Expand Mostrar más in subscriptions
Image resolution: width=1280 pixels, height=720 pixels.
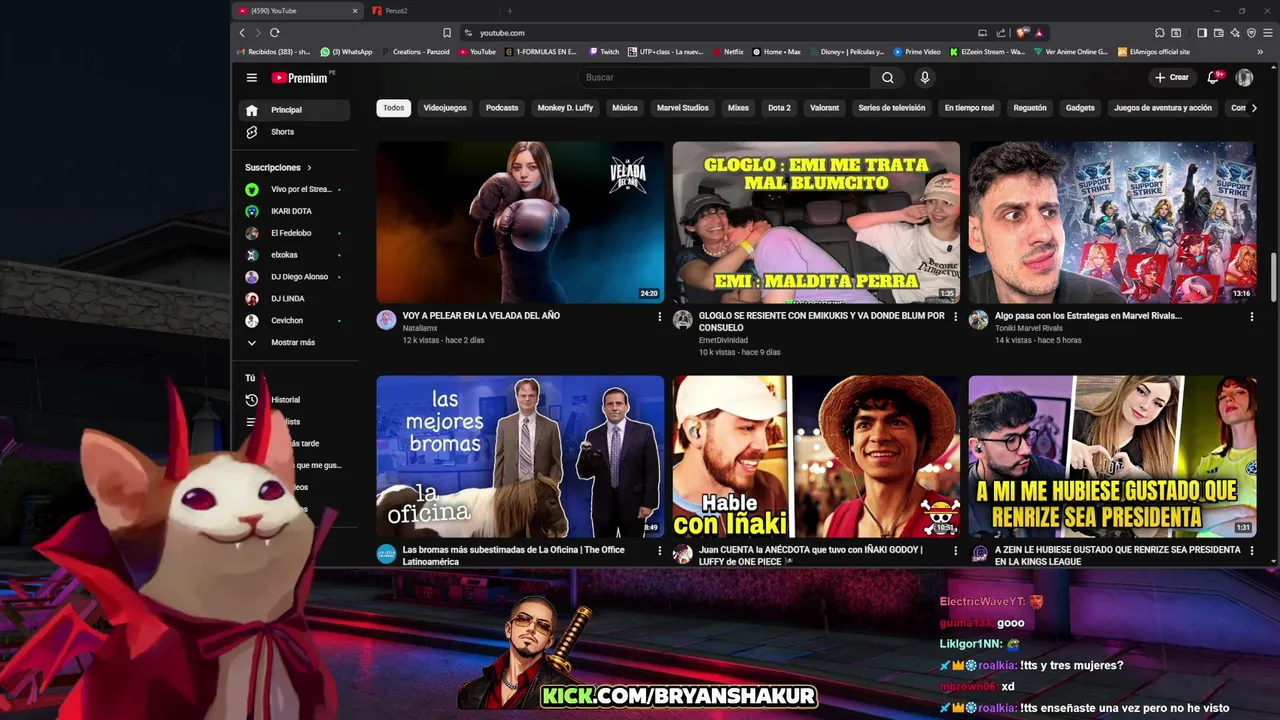(294, 342)
